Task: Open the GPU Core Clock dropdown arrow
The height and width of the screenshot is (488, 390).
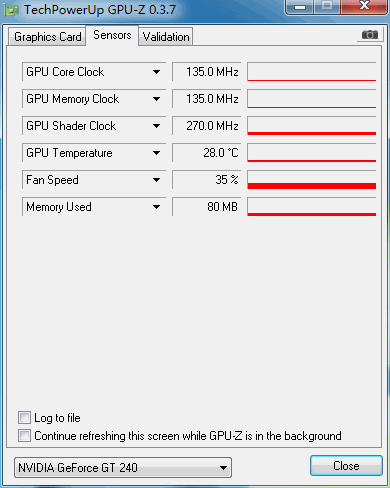Action: [x=156, y=72]
